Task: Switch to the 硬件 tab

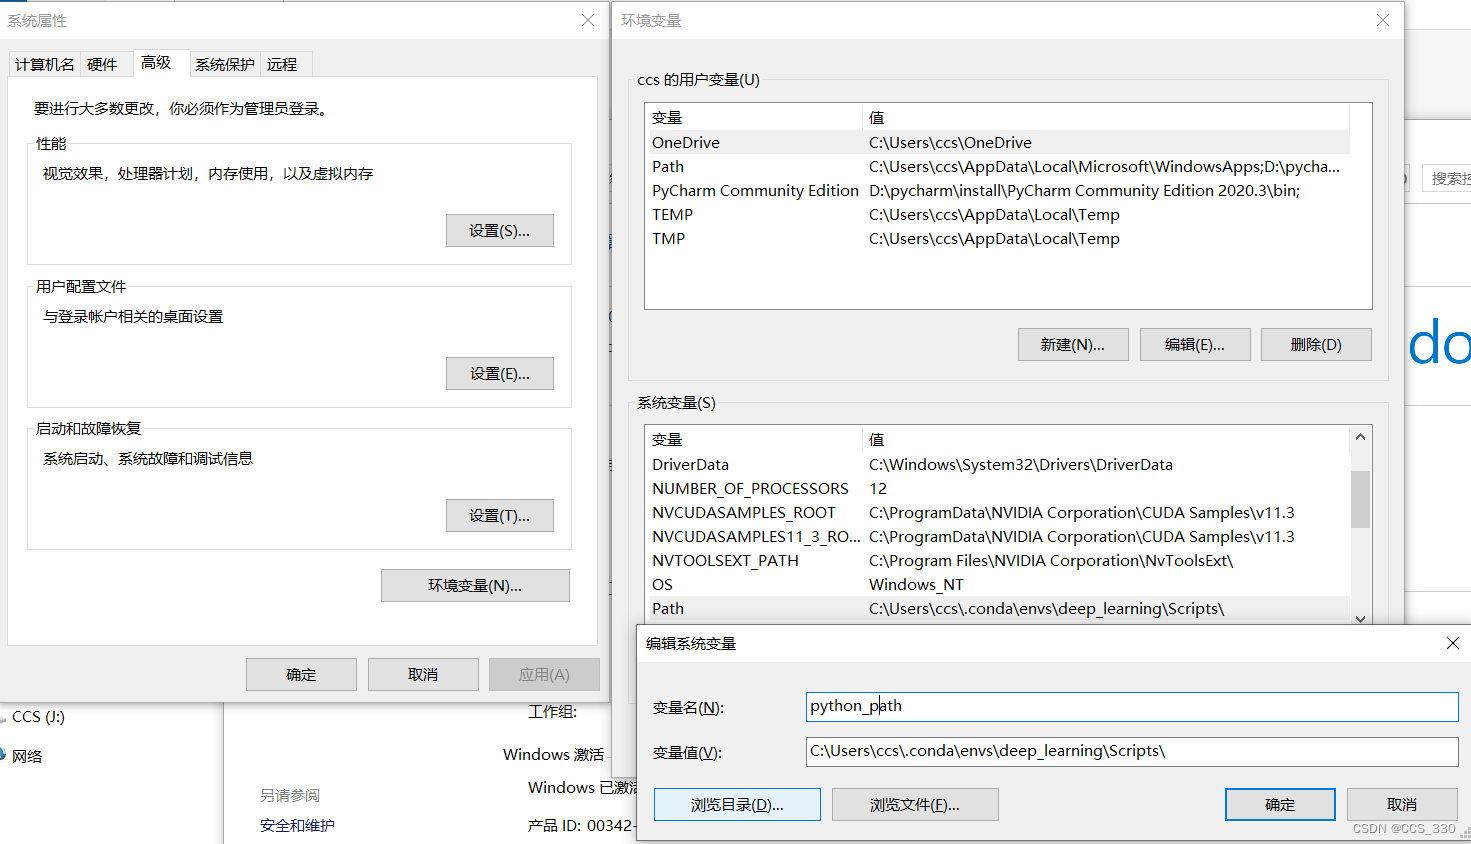Action: click(102, 64)
